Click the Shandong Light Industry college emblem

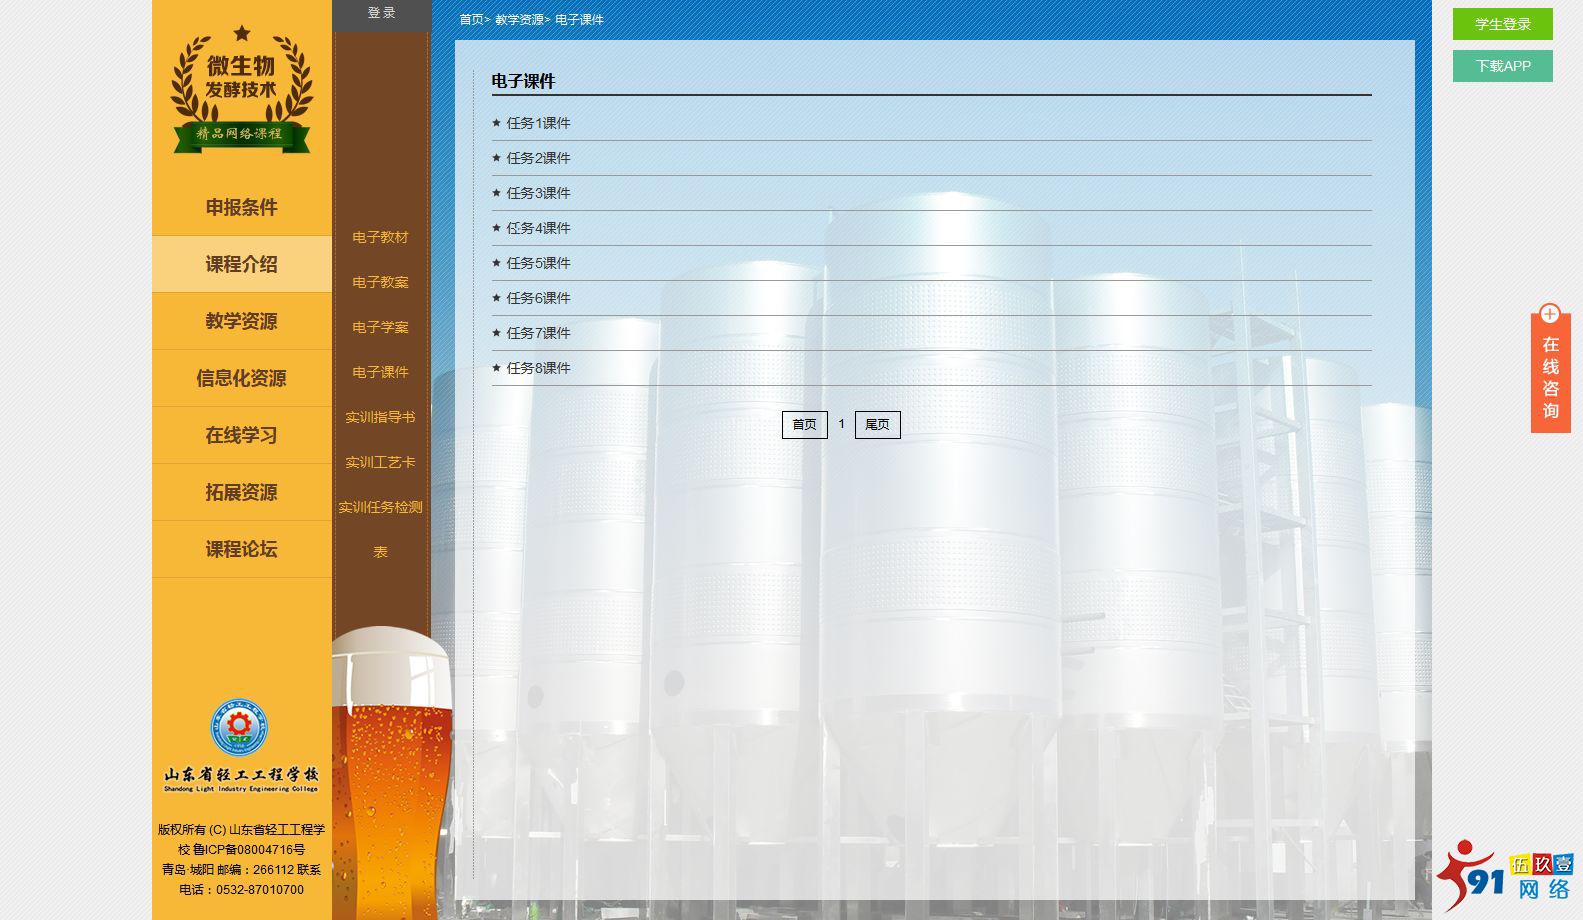[x=239, y=728]
